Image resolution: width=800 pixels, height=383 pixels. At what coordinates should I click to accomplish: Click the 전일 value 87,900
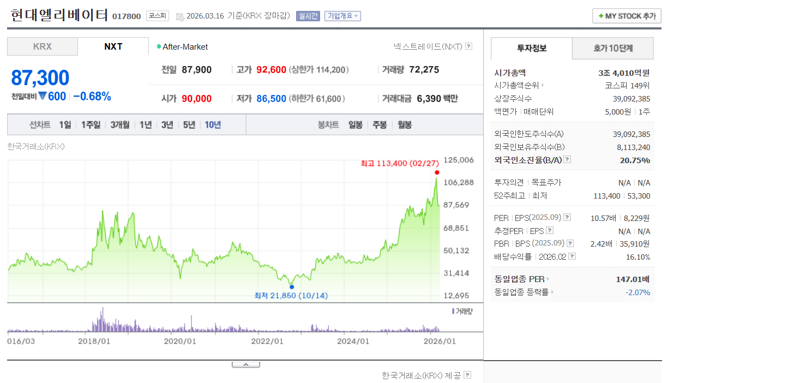(x=196, y=70)
